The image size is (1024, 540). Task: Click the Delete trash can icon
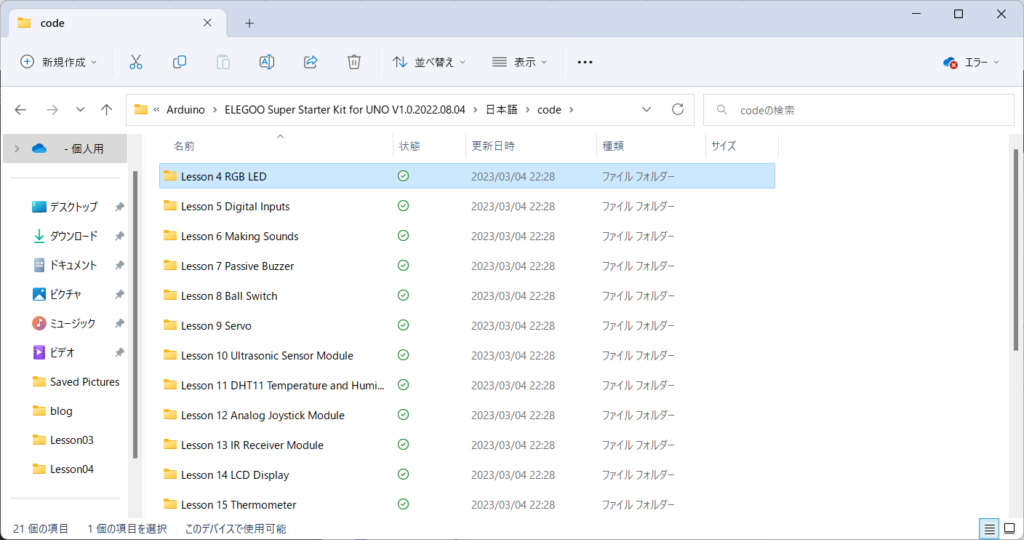[x=354, y=62]
